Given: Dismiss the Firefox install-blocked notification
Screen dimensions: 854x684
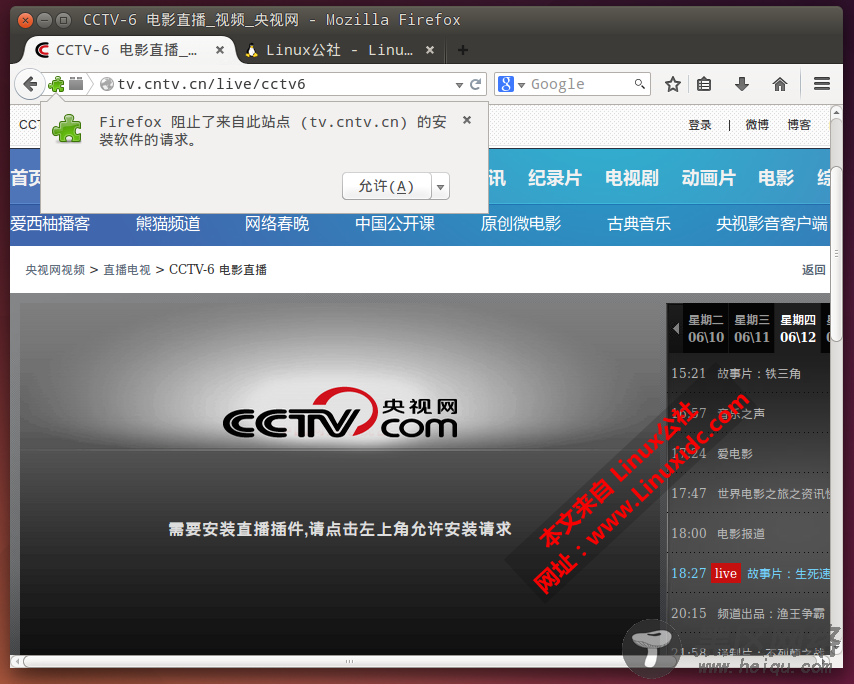Looking at the screenshot, I should [x=467, y=120].
